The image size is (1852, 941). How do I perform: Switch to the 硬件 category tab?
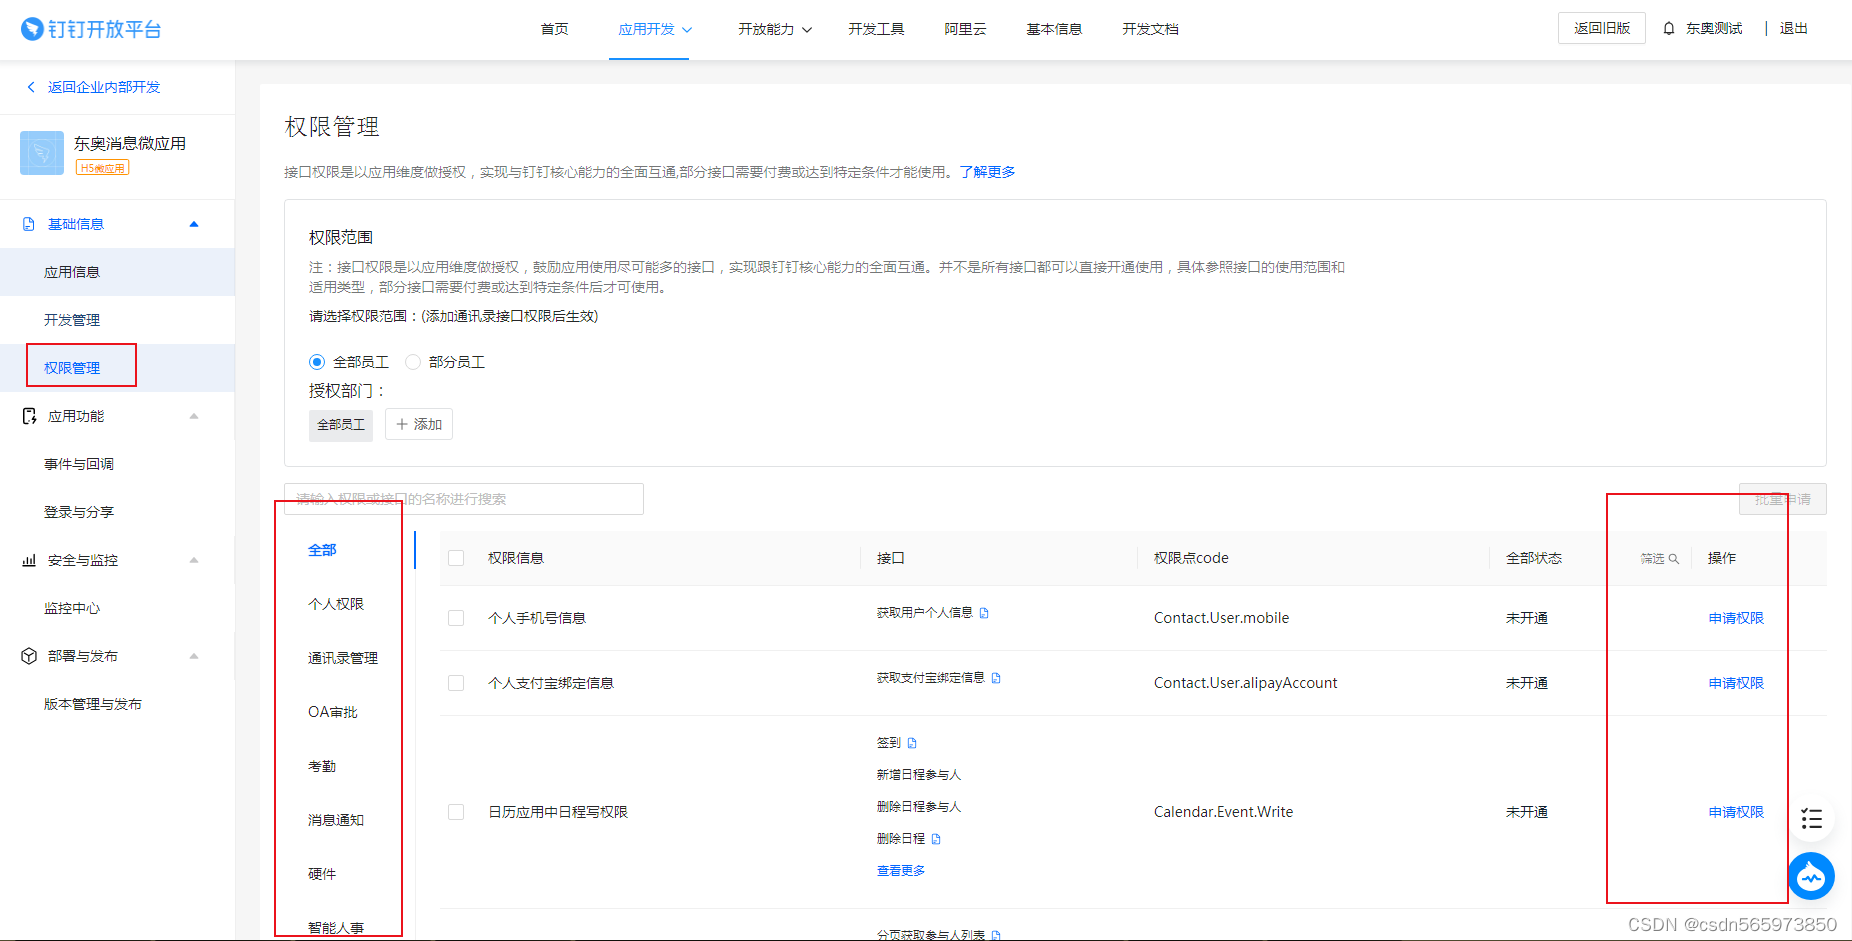click(x=322, y=874)
